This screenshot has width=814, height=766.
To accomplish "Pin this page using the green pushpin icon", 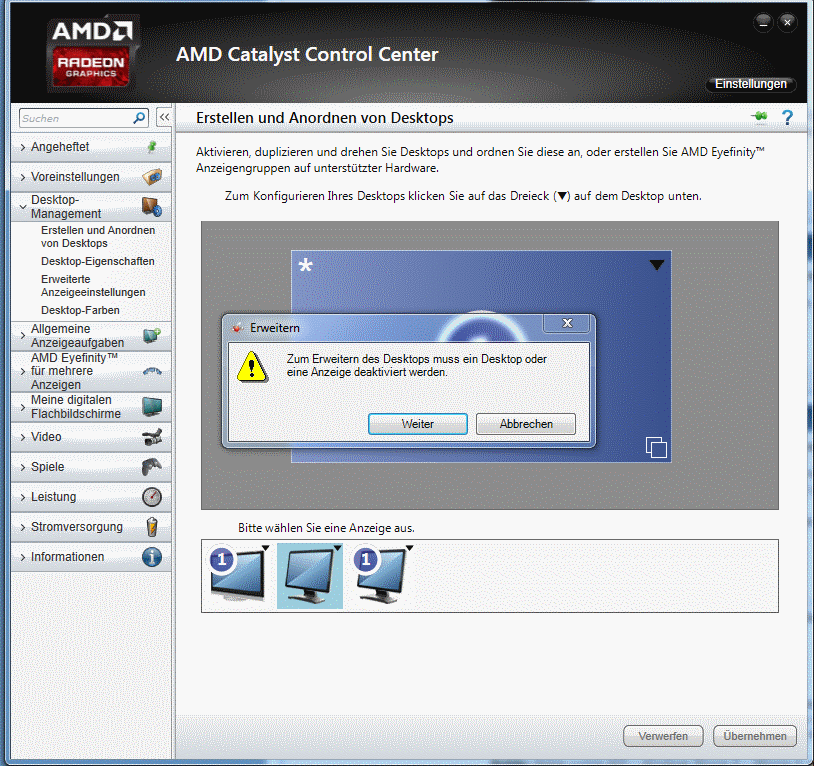I will tap(759, 117).
